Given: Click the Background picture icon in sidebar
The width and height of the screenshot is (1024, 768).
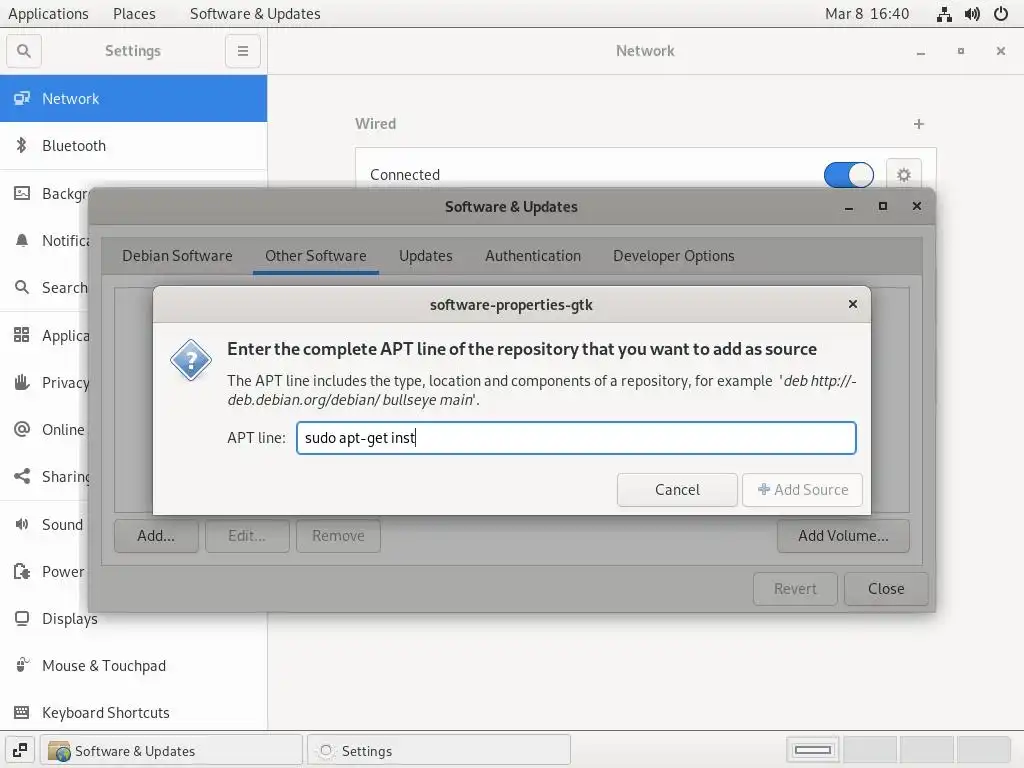Looking at the screenshot, I should [x=22, y=193].
